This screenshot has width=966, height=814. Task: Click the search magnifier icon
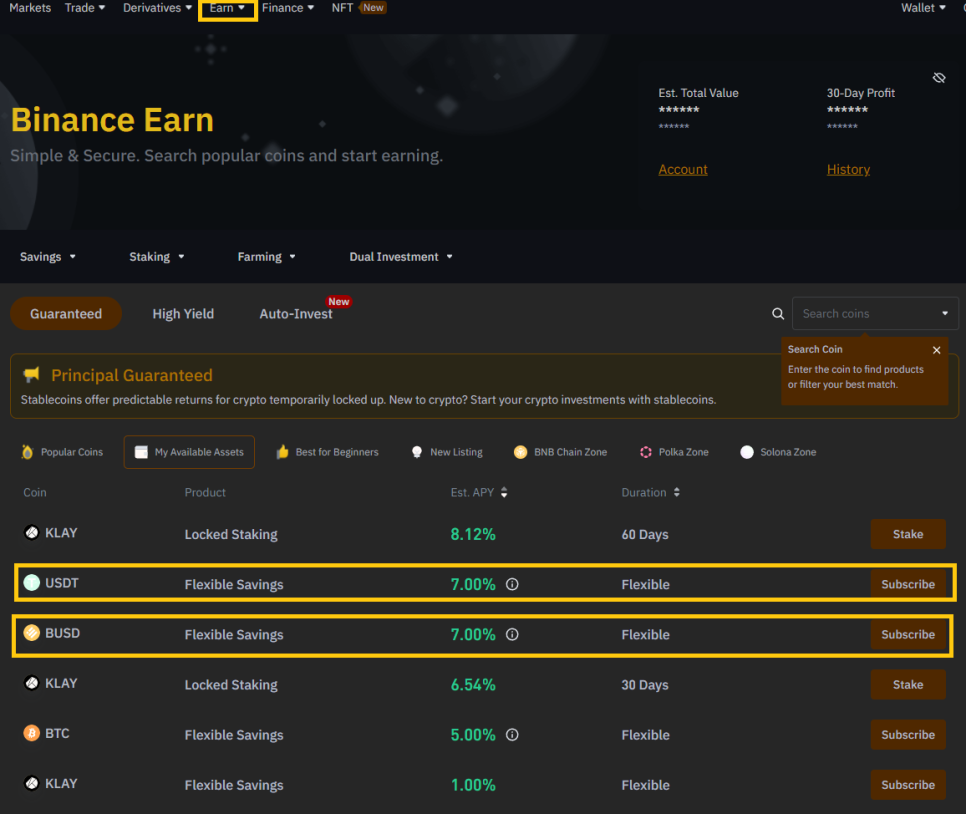click(778, 314)
